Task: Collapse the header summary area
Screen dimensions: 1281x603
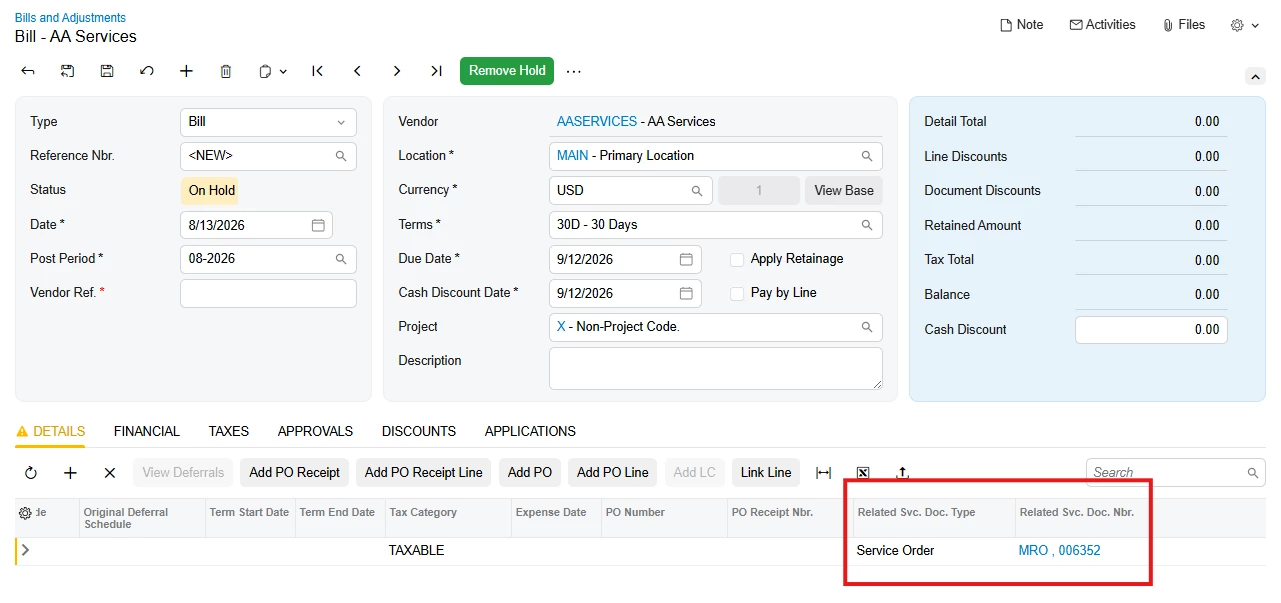Action: pos(1254,77)
